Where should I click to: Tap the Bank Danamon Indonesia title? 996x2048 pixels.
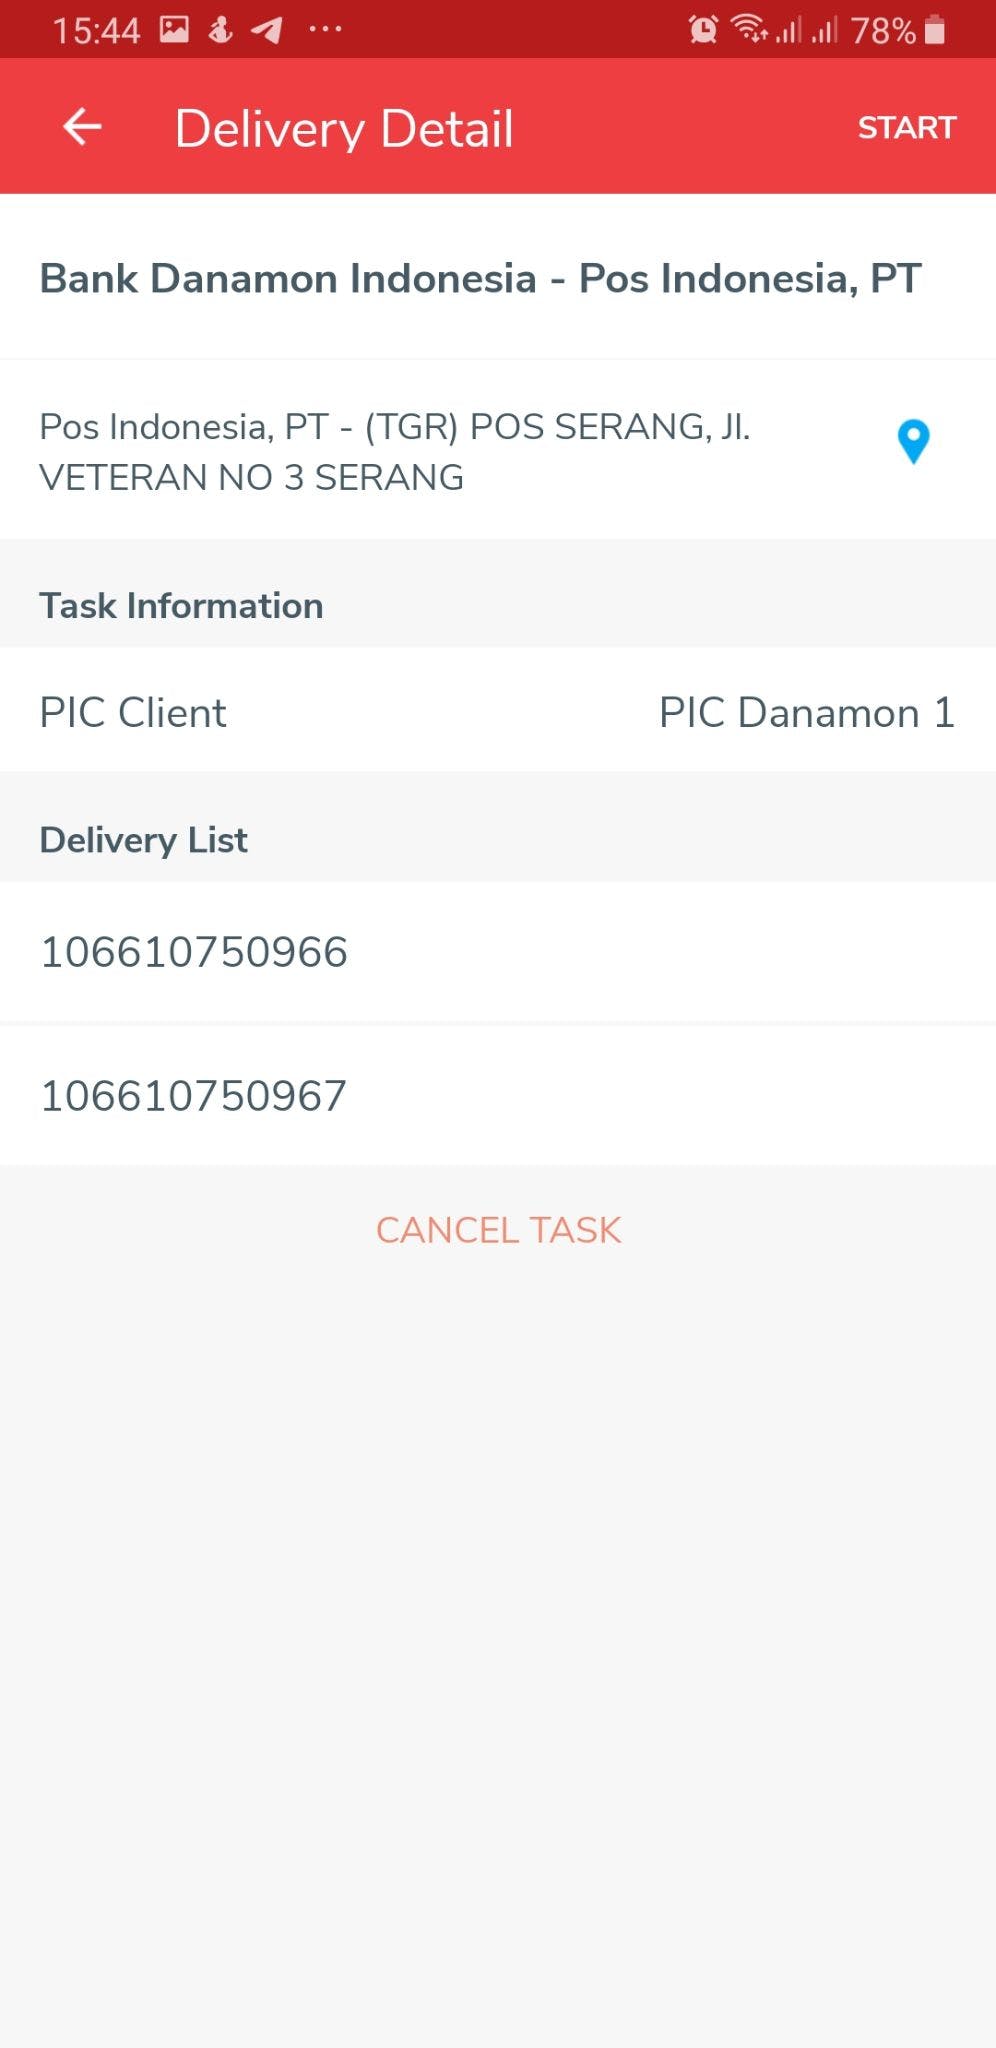tap(480, 279)
